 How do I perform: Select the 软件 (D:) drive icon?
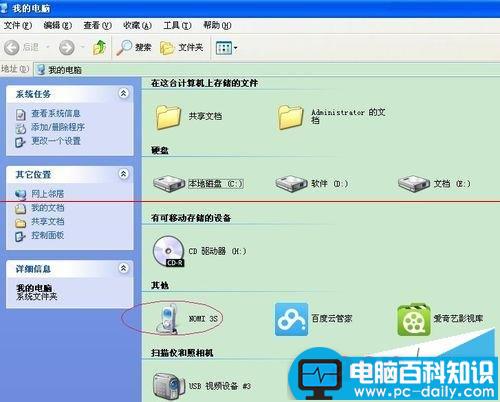pyautogui.click(x=291, y=184)
